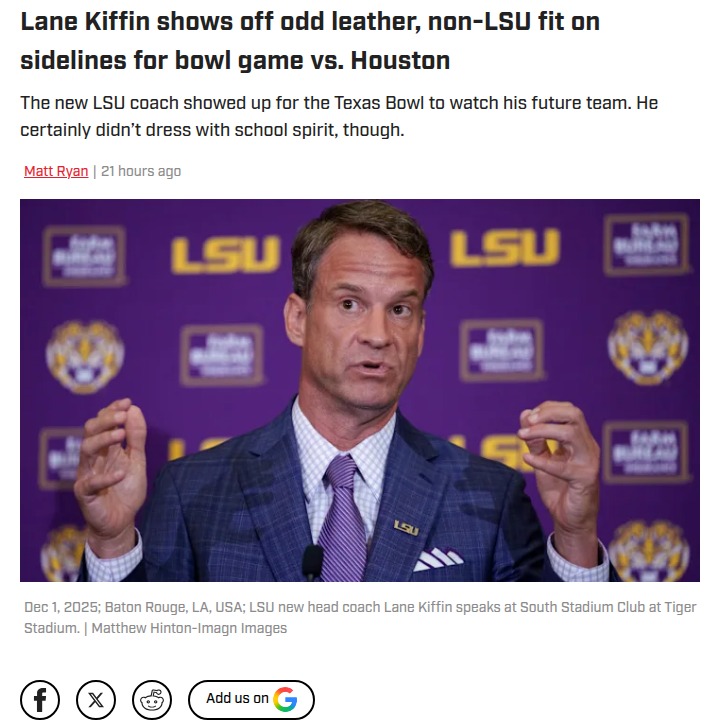Screen dimensions: 720x720
Task: Share article via the X icon
Action: click(x=96, y=699)
